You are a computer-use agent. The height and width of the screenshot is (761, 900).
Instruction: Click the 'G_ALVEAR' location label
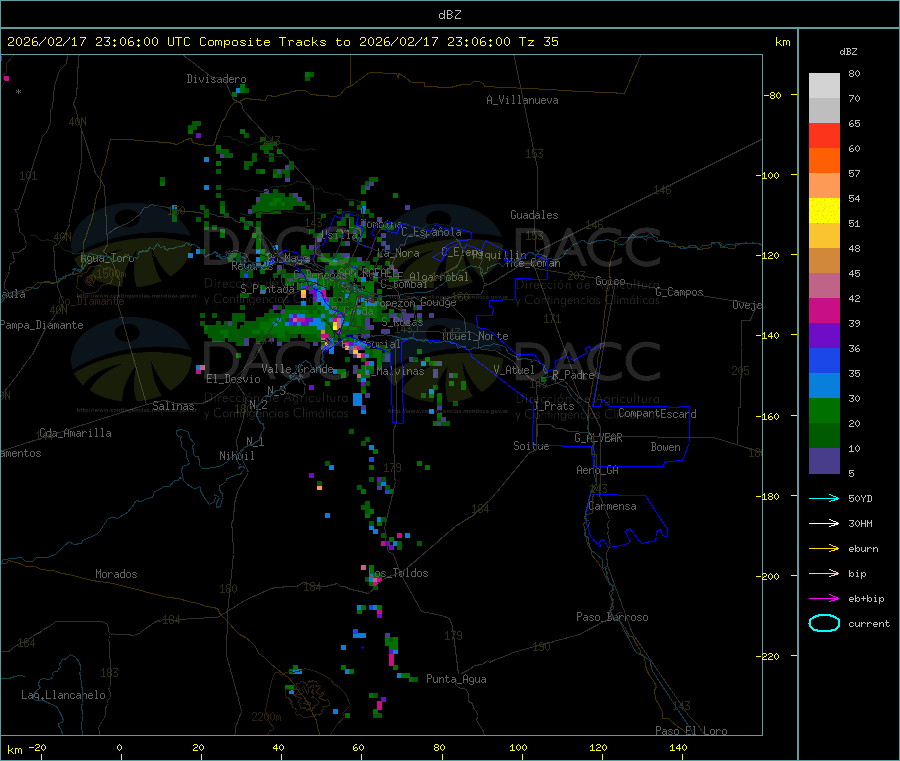(x=598, y=438)
